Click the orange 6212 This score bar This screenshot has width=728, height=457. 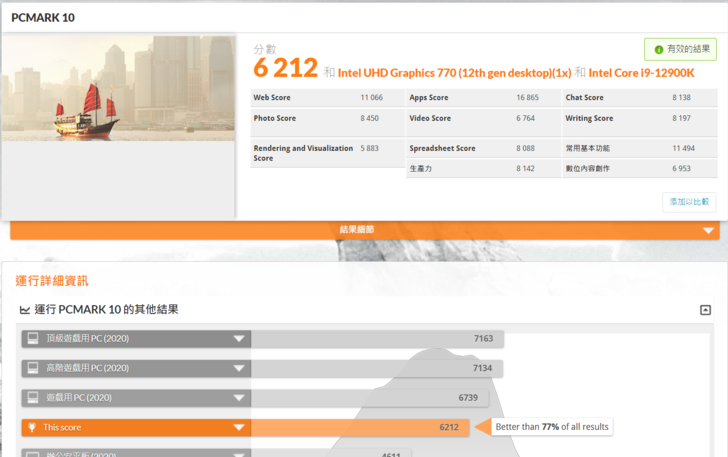click(360, 427)
